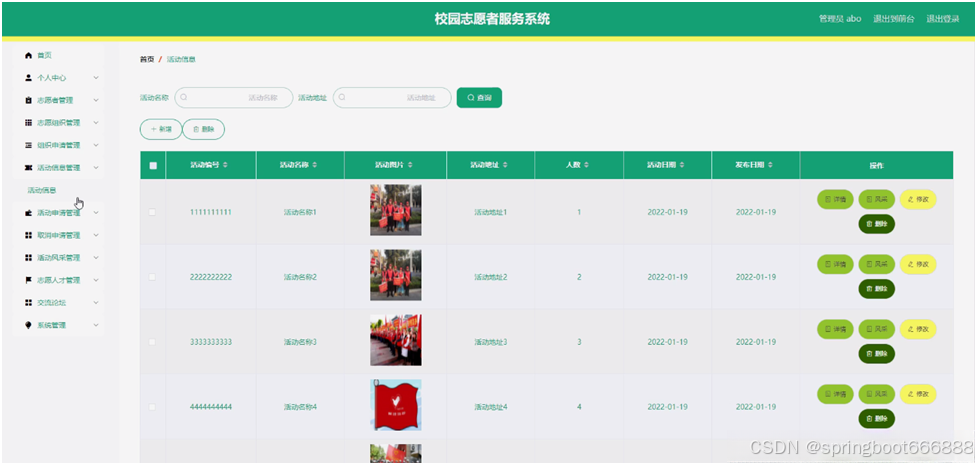Open the red flag thumbnail of 活动名称4
Viewport: 977px width, 465px height.
(396, 405)
